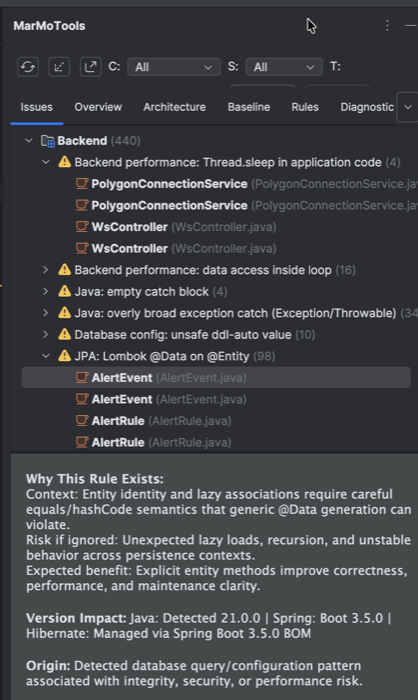Click the 'Java: empty catch block' label

point(142,292)
